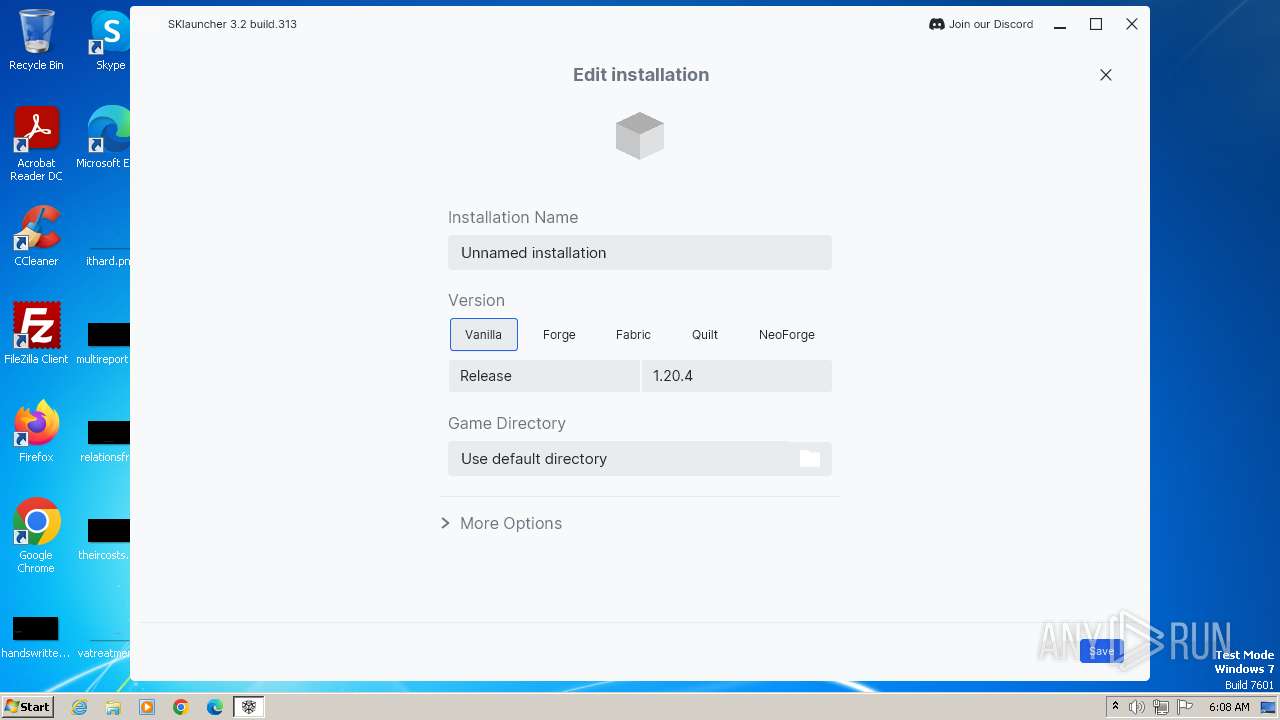This screenshot has width=1280, height=720.
Task: Open Edge from the taskbar
Action: pos(215,707)
